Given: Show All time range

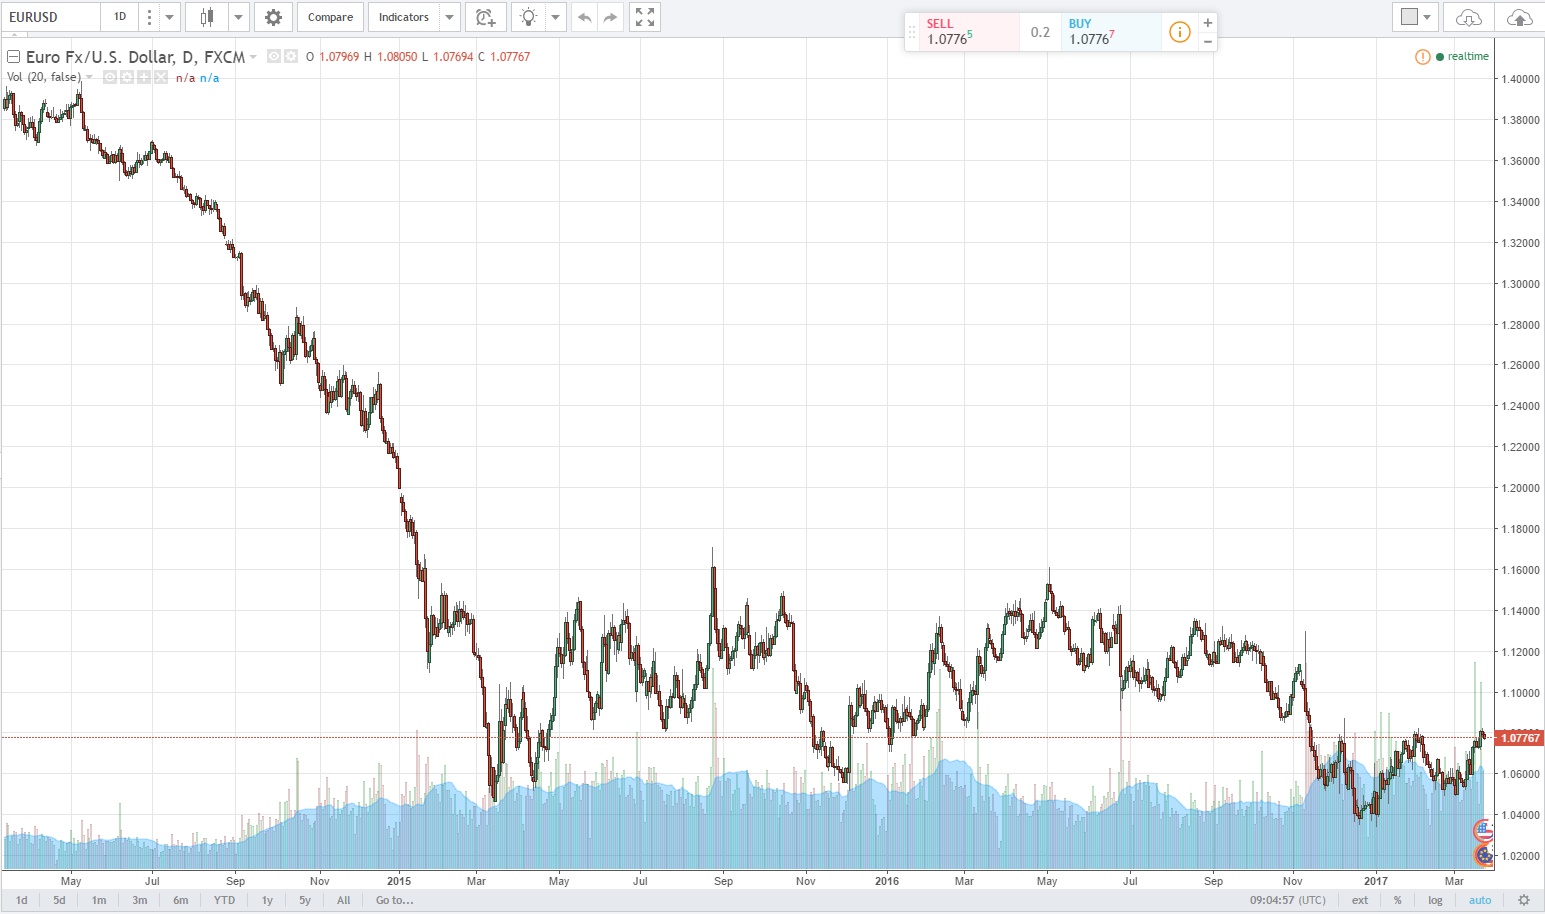Looking at the screenshot, I should [343, 900].
